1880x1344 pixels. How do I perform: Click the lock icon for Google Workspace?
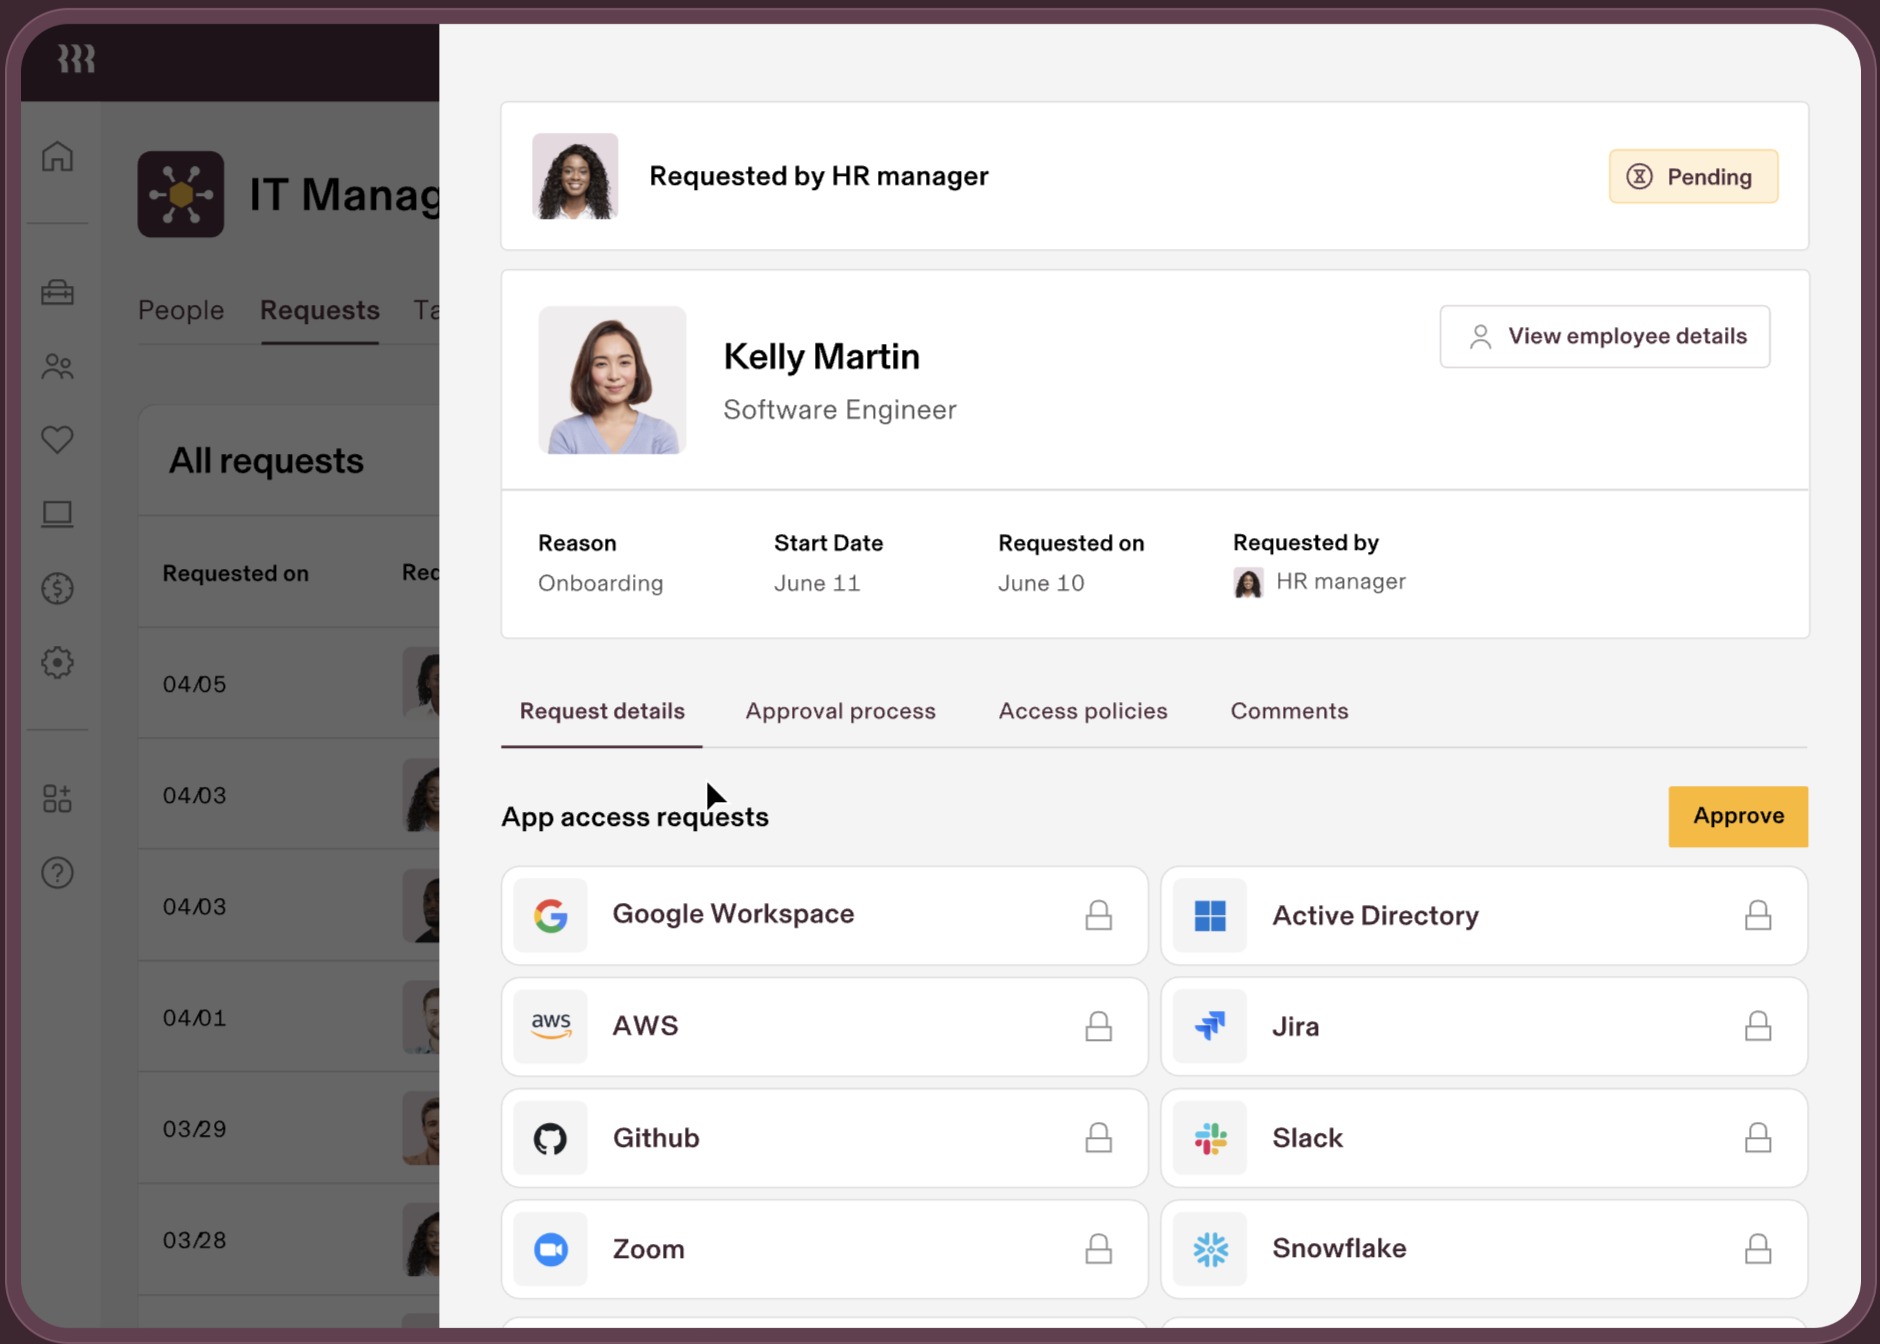pyautogui.click(x=1098, y=915)
